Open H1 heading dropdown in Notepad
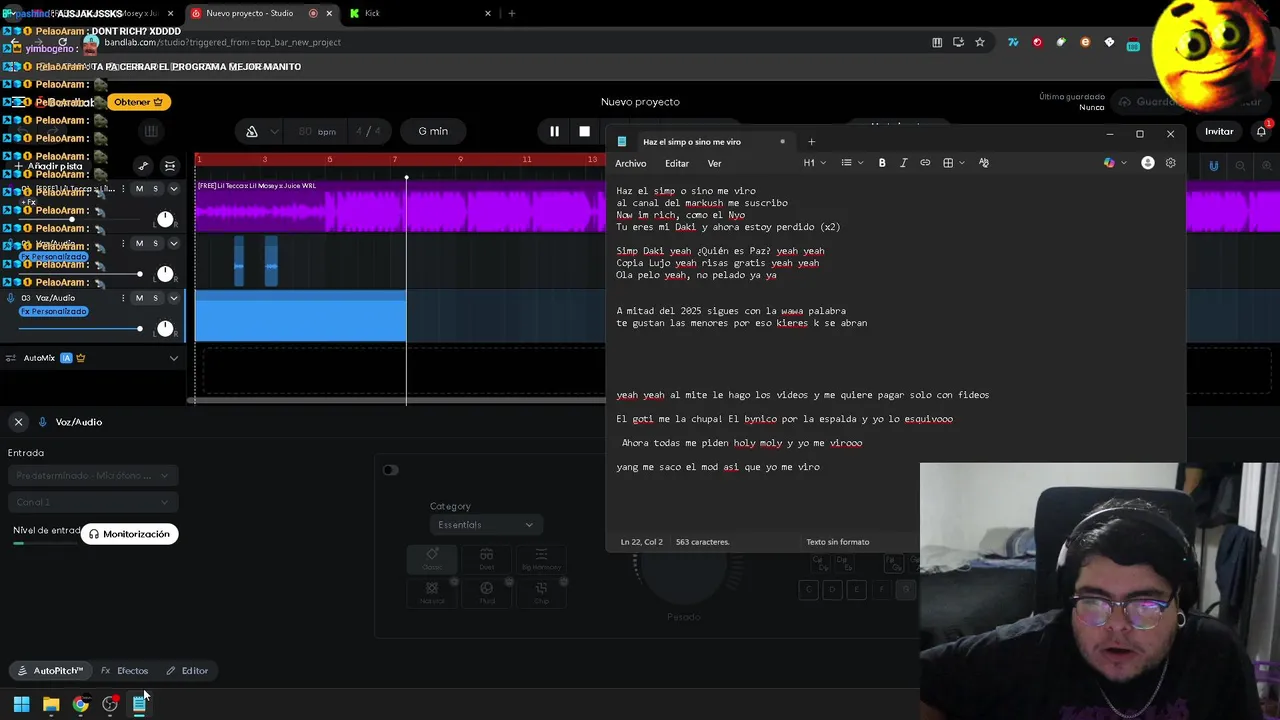1280x720 pixels. click(x=814, y=163)
